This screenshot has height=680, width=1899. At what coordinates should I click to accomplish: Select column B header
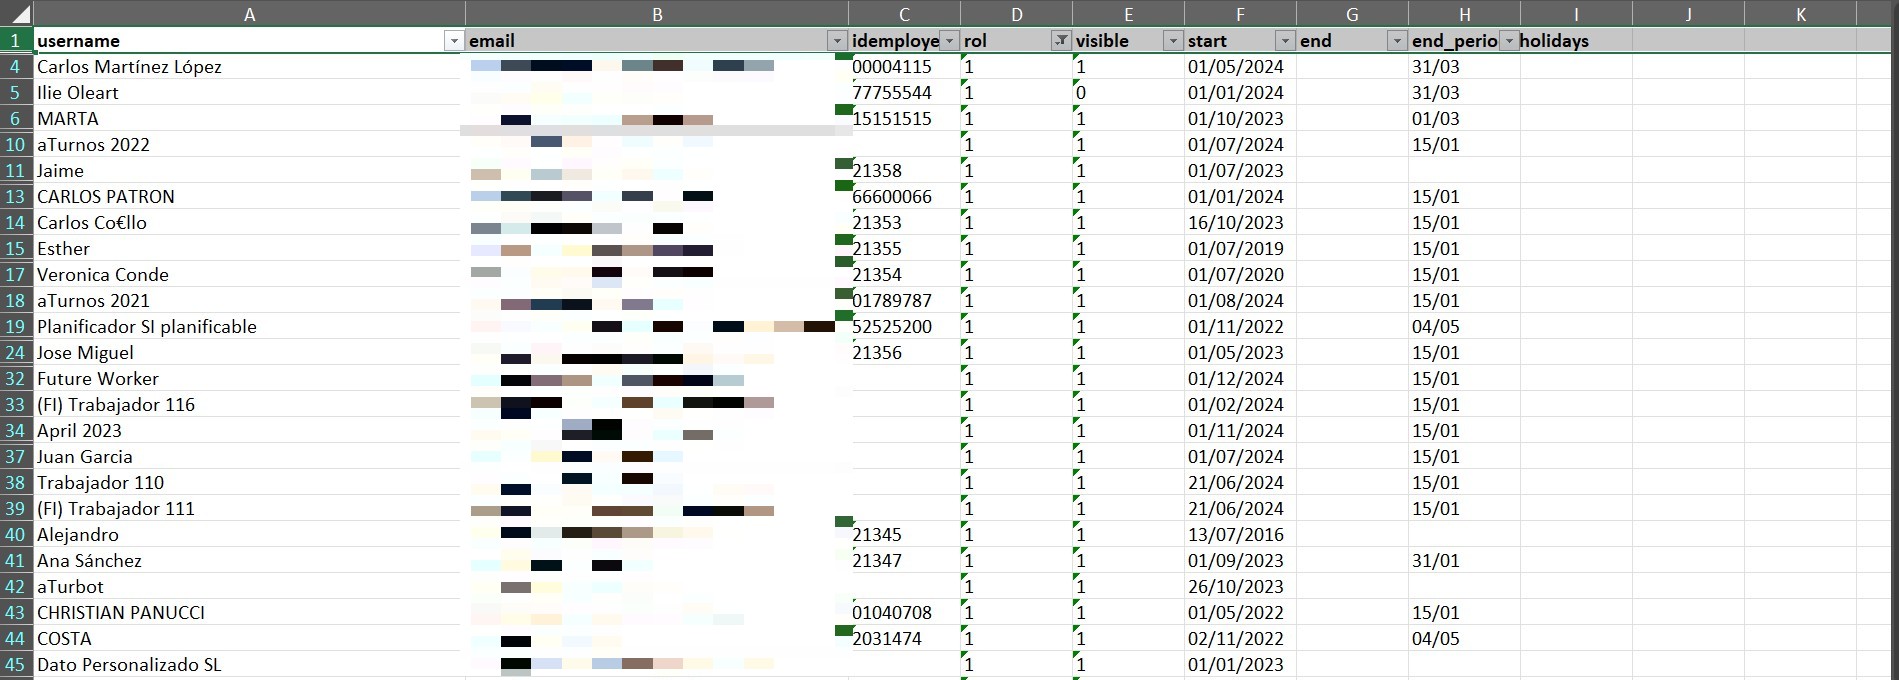(x=656, y=14)
